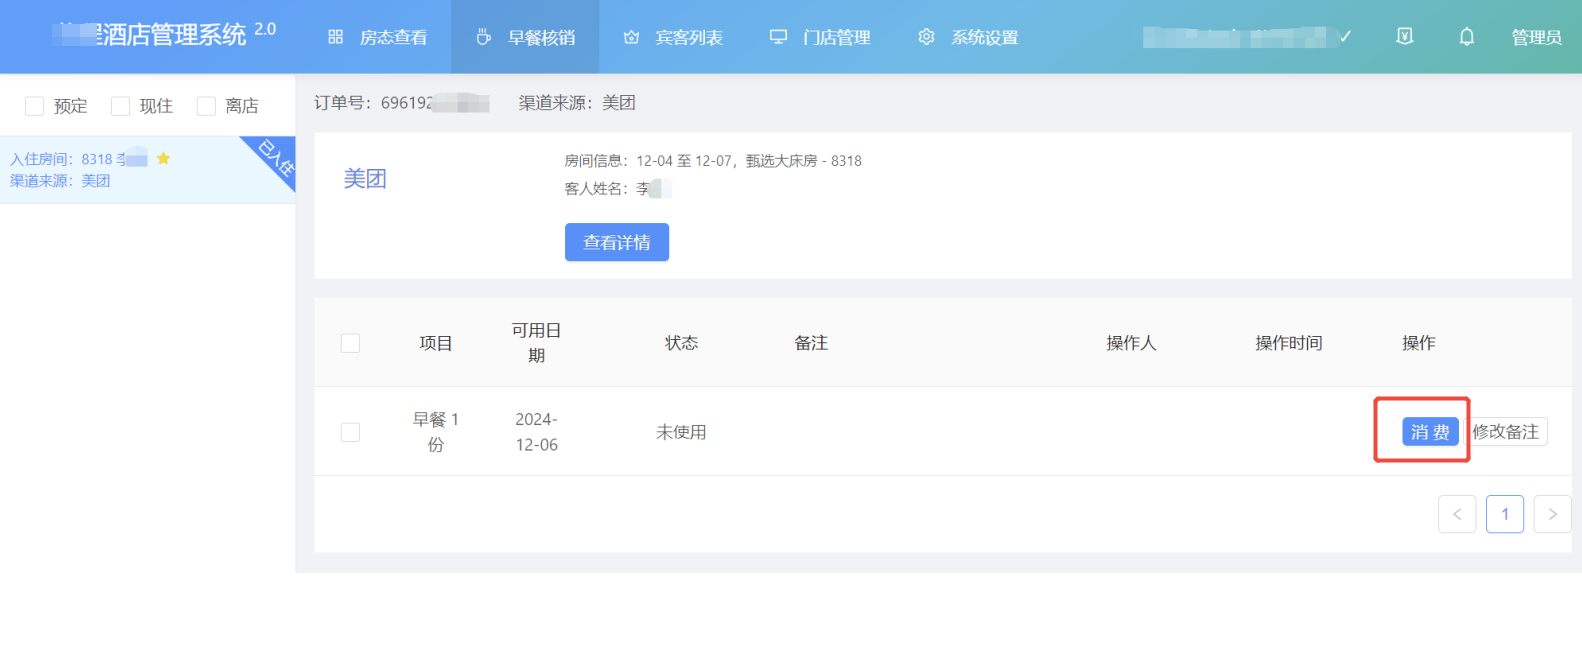The height and width of the screenshot is (649, 1582).
Task: Click the 订单号 text
Action: 402,102
